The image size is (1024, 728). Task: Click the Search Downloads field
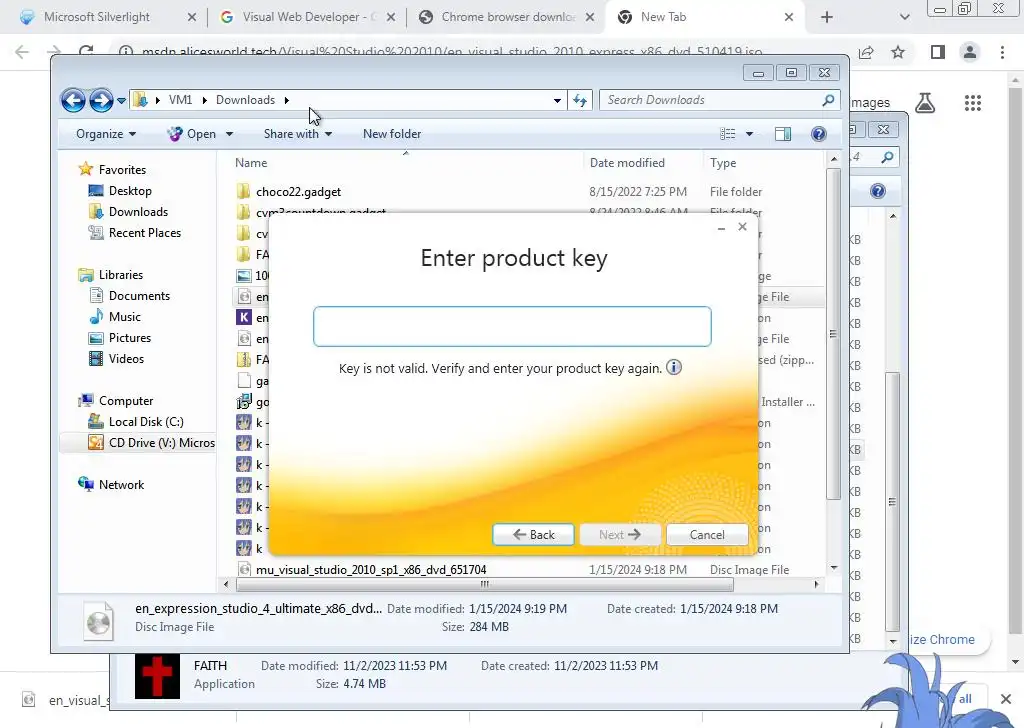711,100
